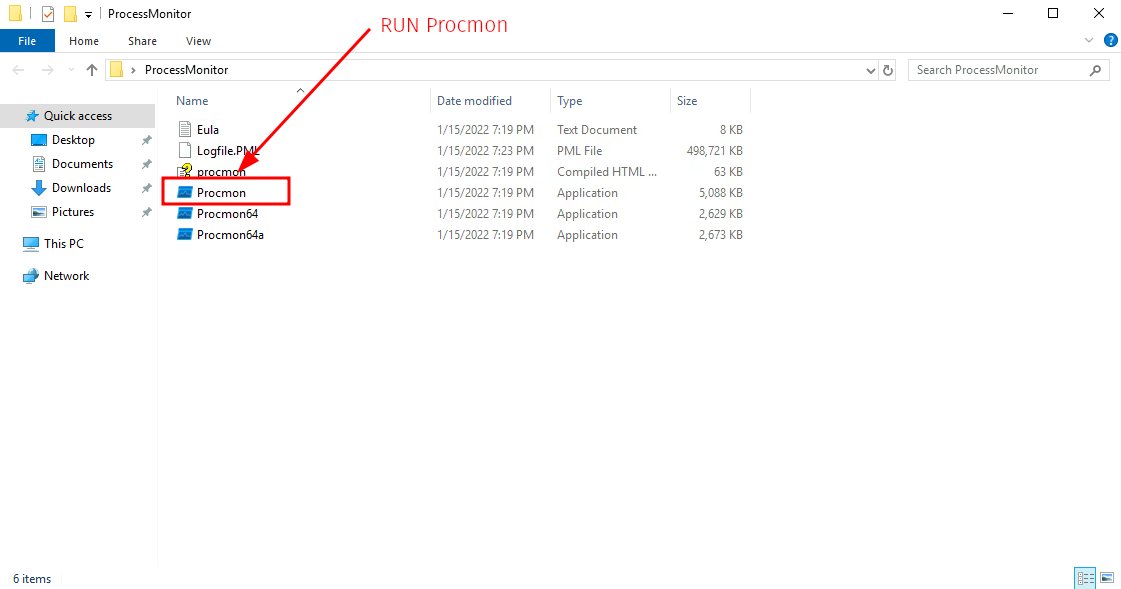Click the Procmon application icon
The width and height of the screenshot is (1121, 589).
click(184, 193)
